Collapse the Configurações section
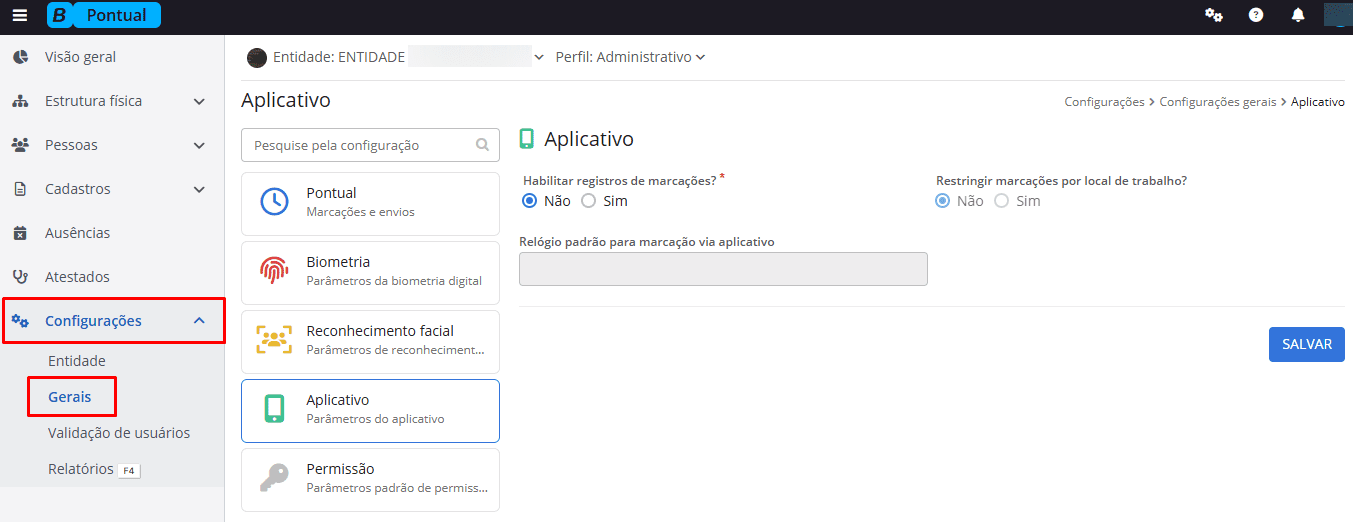 (198, 321)
